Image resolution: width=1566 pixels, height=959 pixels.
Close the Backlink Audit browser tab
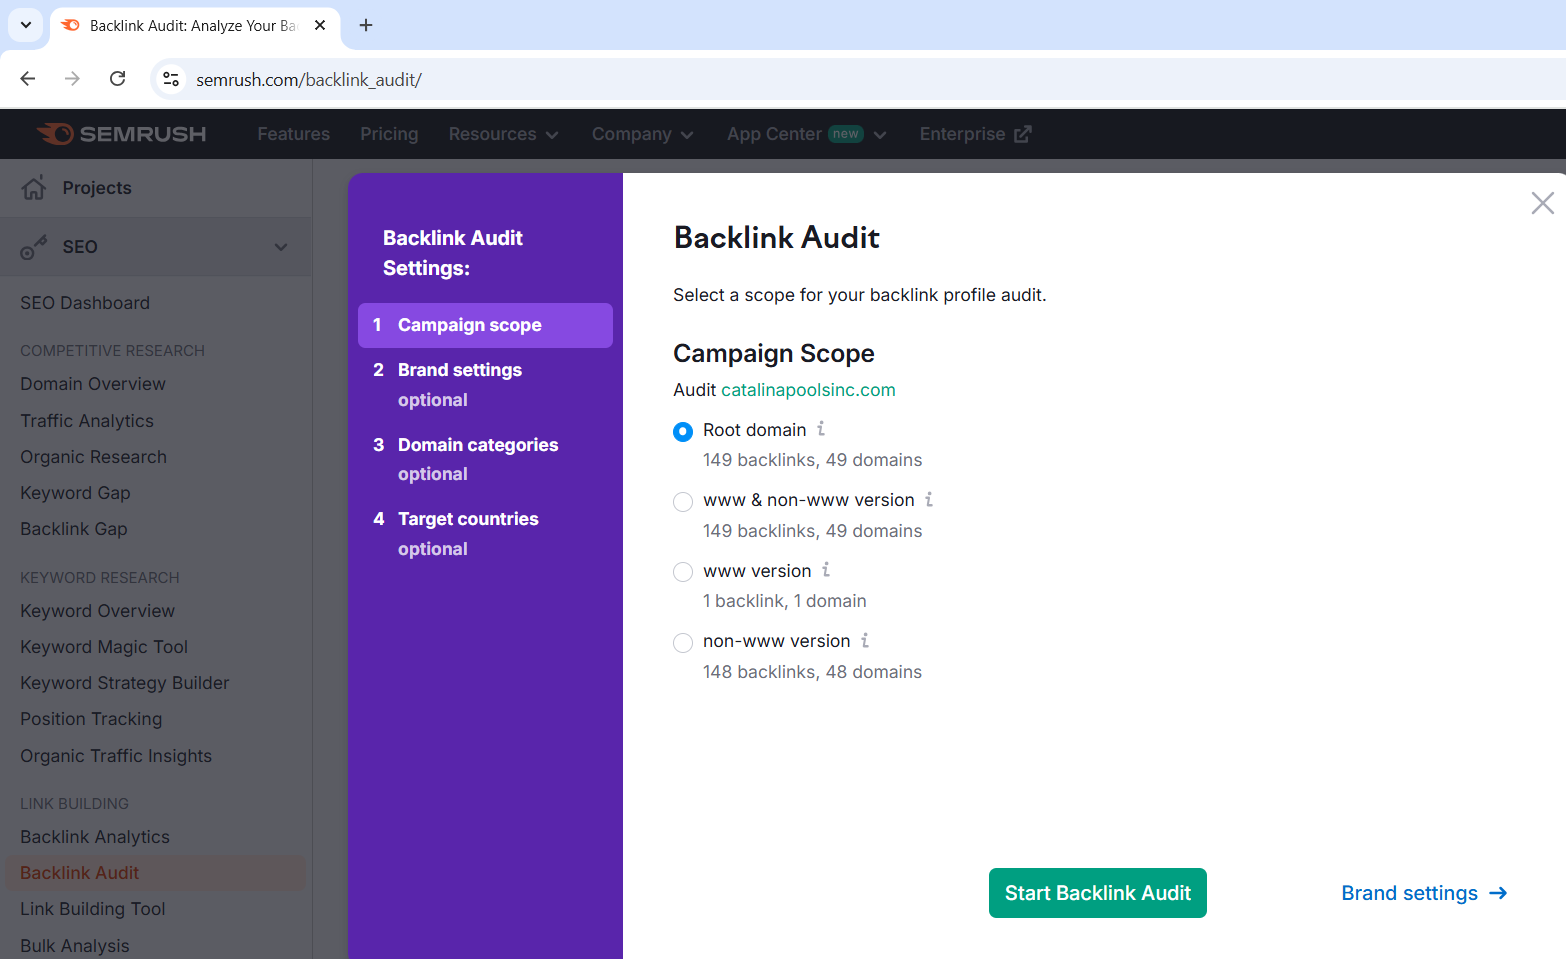pyautogui.click(x=320, y=25)
